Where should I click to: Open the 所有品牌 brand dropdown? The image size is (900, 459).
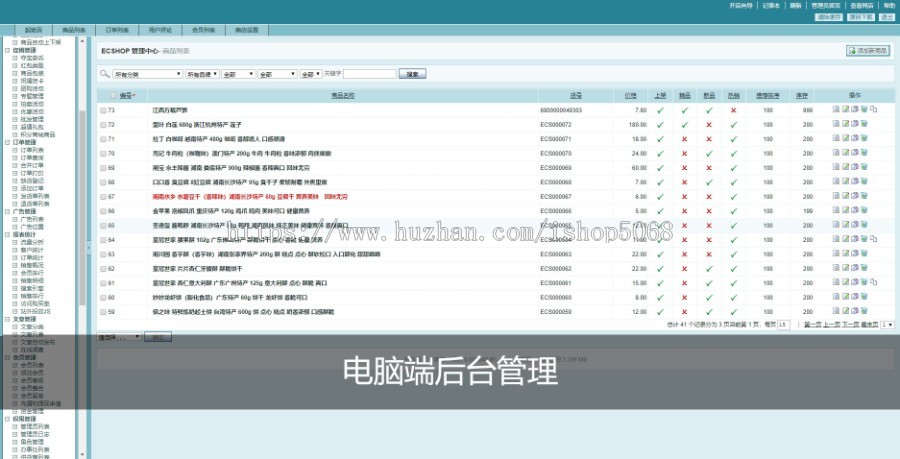202,74
